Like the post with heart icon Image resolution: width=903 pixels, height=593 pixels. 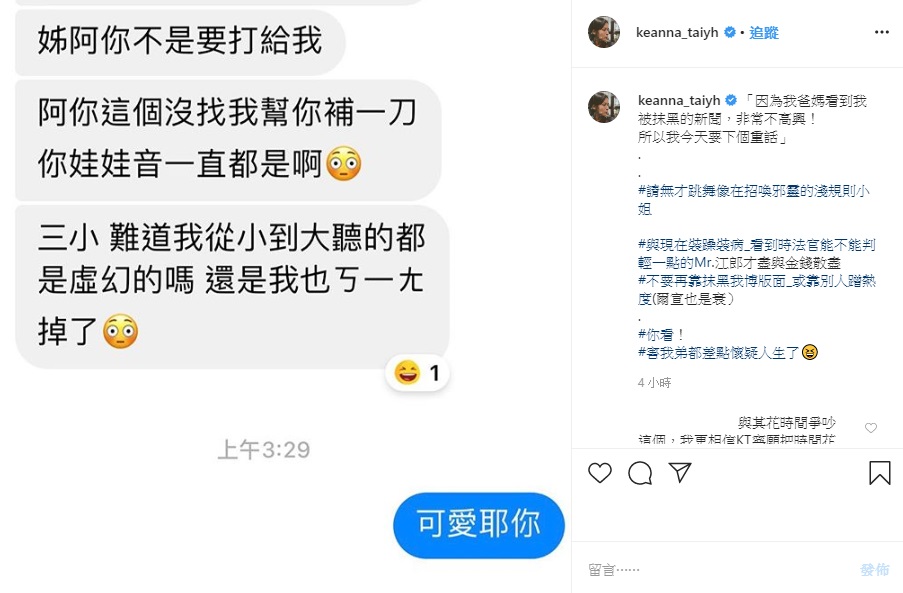[600, 473]
